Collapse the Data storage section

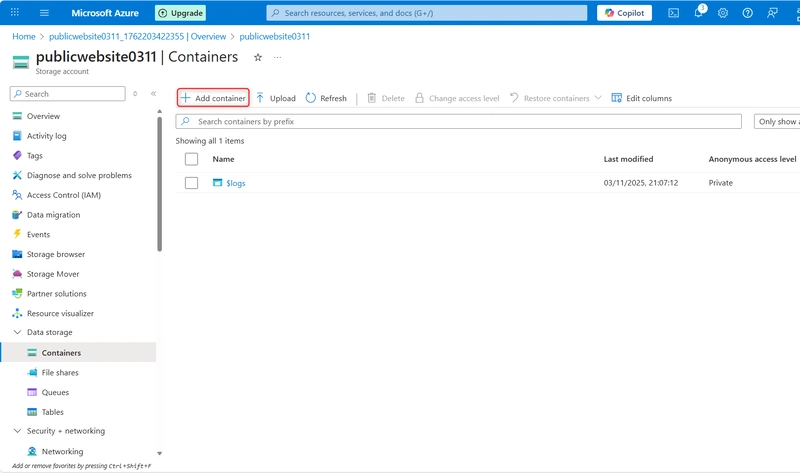[x=17, y=332]
